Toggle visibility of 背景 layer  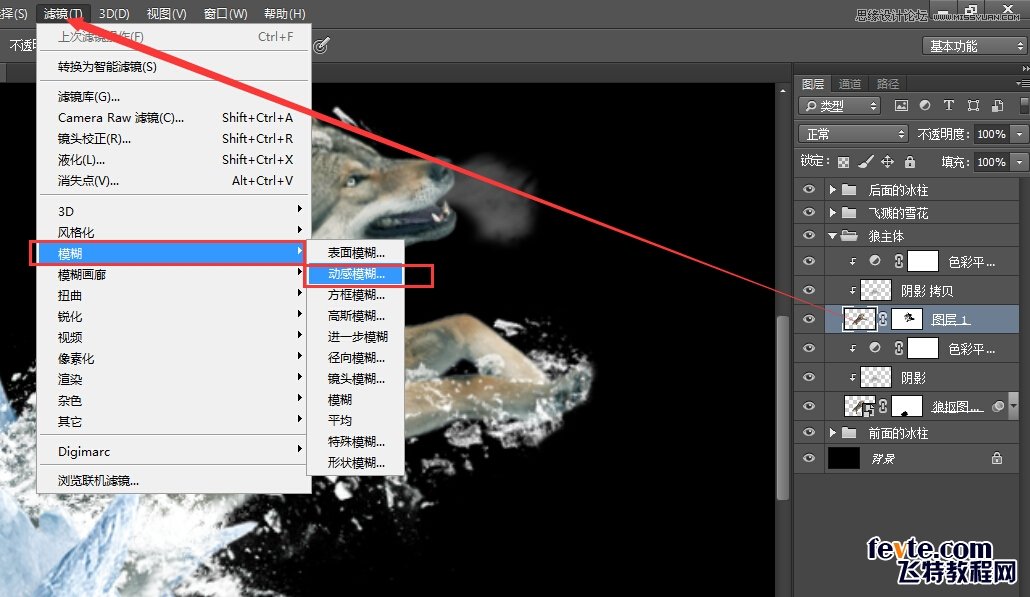(x=809, y=458)
